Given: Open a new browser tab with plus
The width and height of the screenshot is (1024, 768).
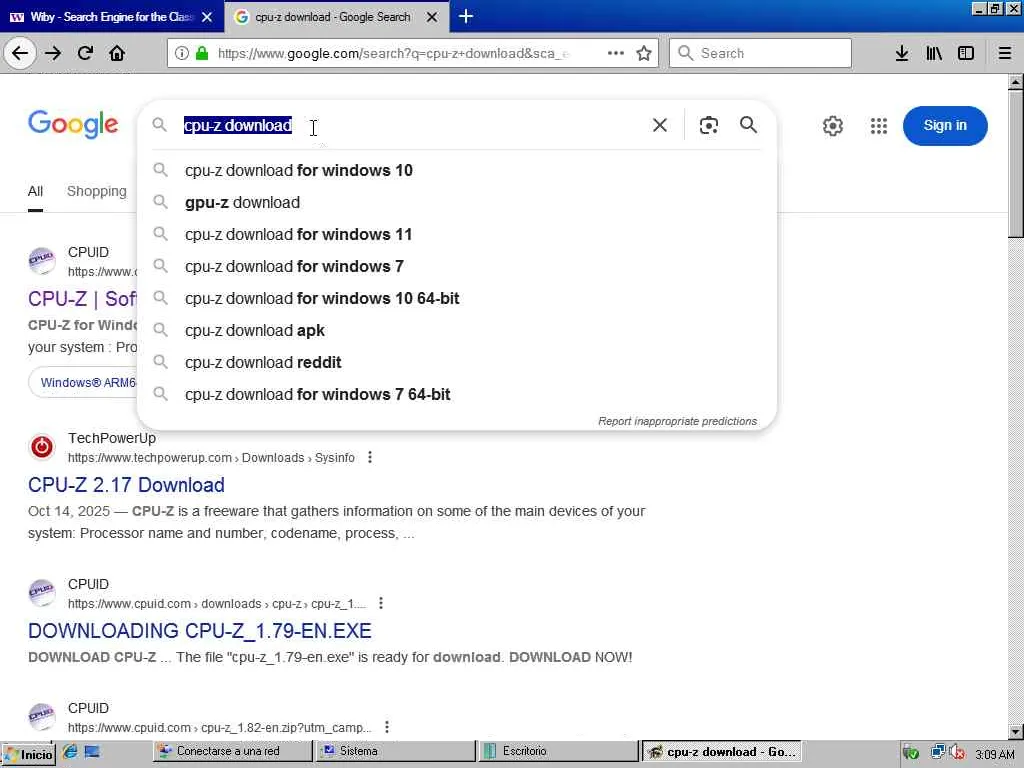Looking at the screenshot, I should 466,16.
